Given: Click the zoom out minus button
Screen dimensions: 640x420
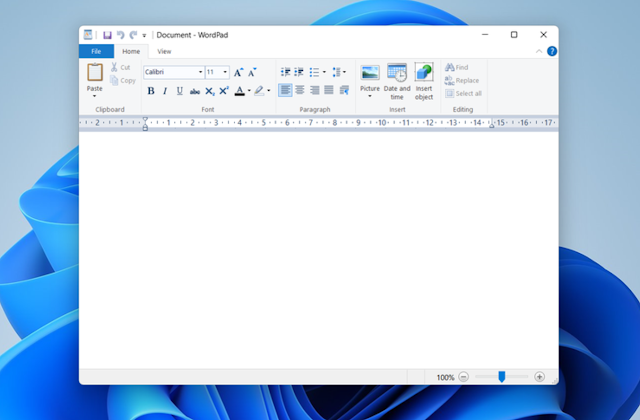Looking at the screenshot, I should 464,377.
